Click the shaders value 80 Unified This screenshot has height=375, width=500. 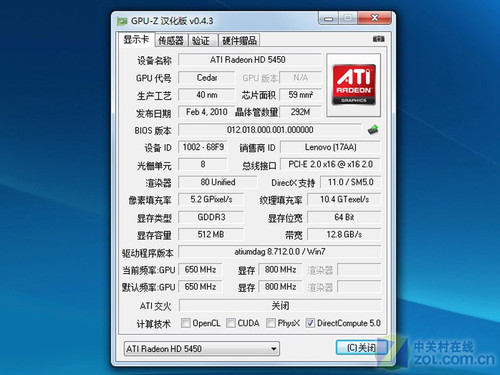click(x=218, y=182)
